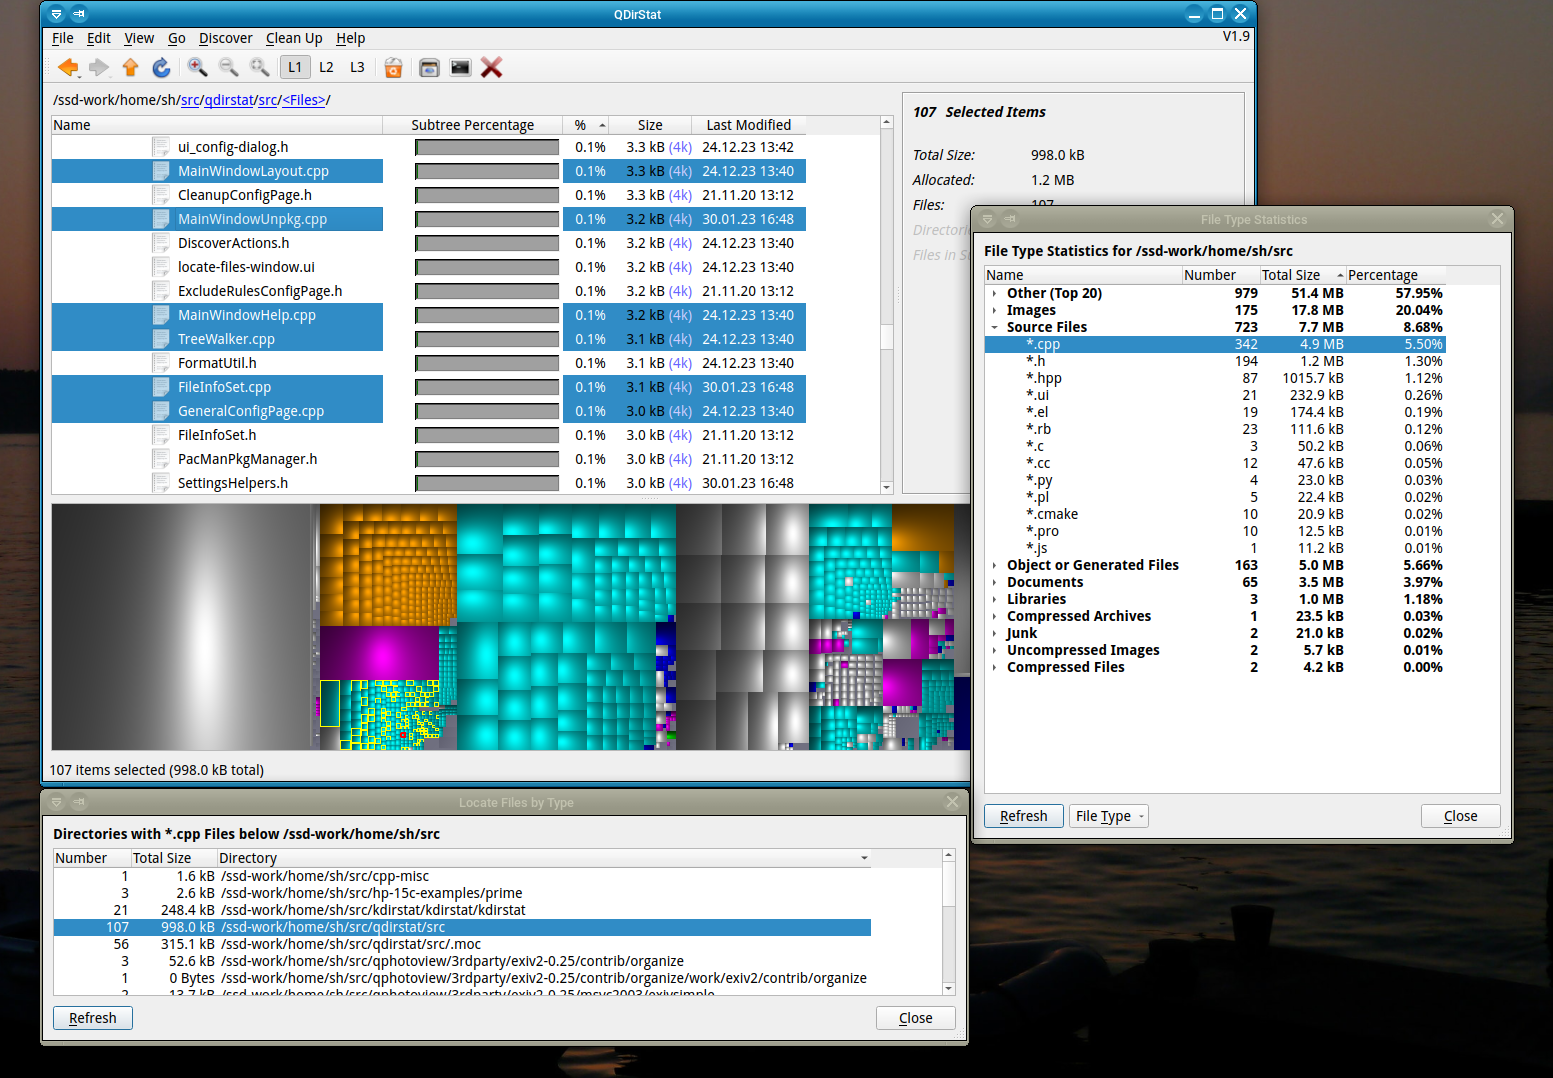Image resolution: width=1553 pixels, height=1078 pixels.
Task: Click the 'src' breadcrumb link after sh
Action: 190,100
